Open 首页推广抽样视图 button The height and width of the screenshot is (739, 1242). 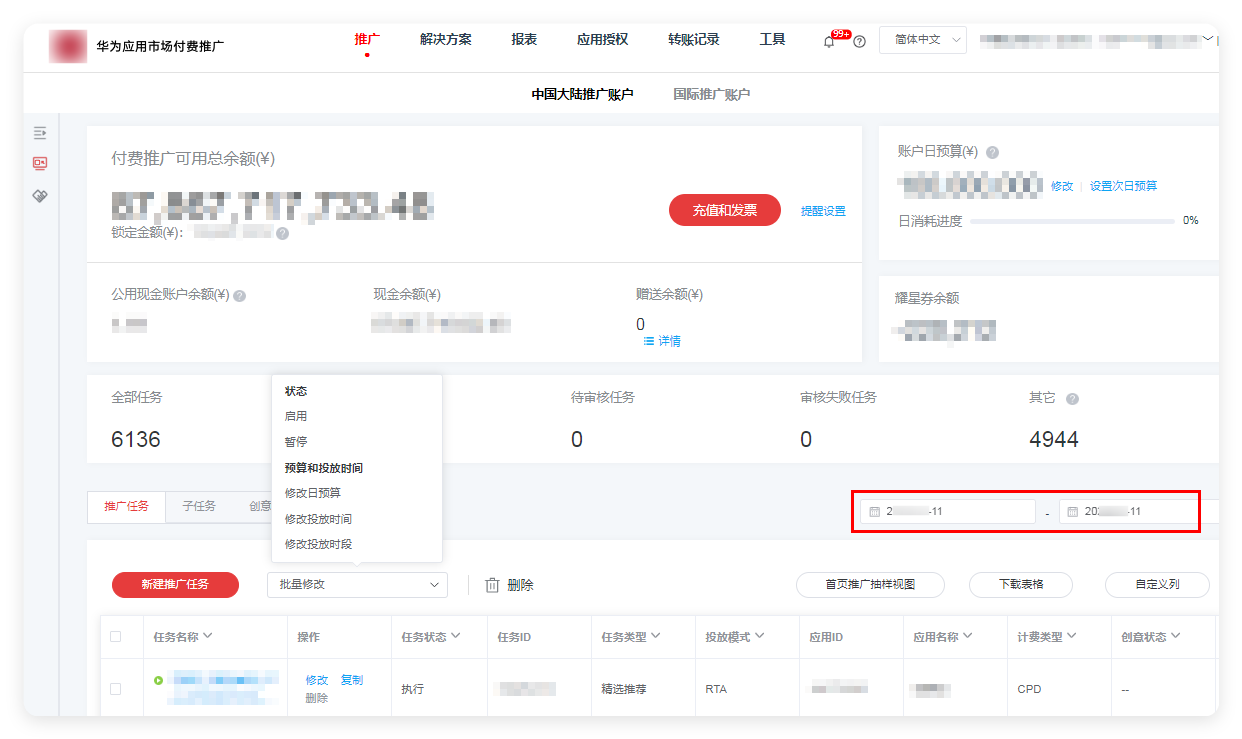pos(870,585)
